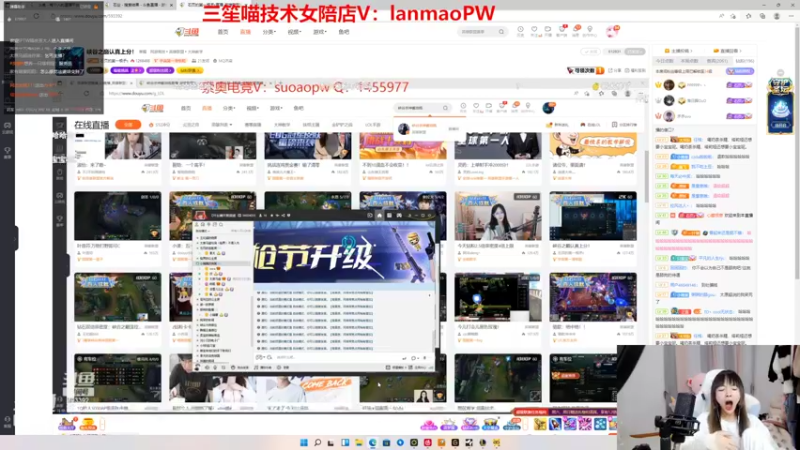
Task: Open the clock history icon in the inner header
Action: pyautogui.click(x=463, y=107)
